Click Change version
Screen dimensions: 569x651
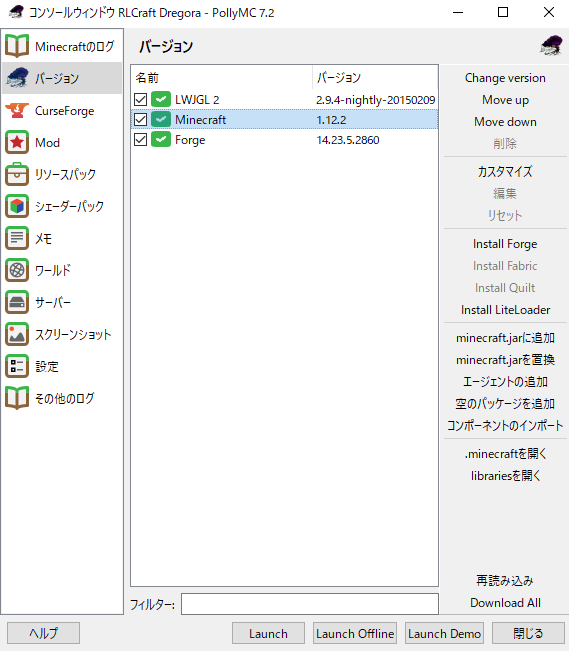505,78
